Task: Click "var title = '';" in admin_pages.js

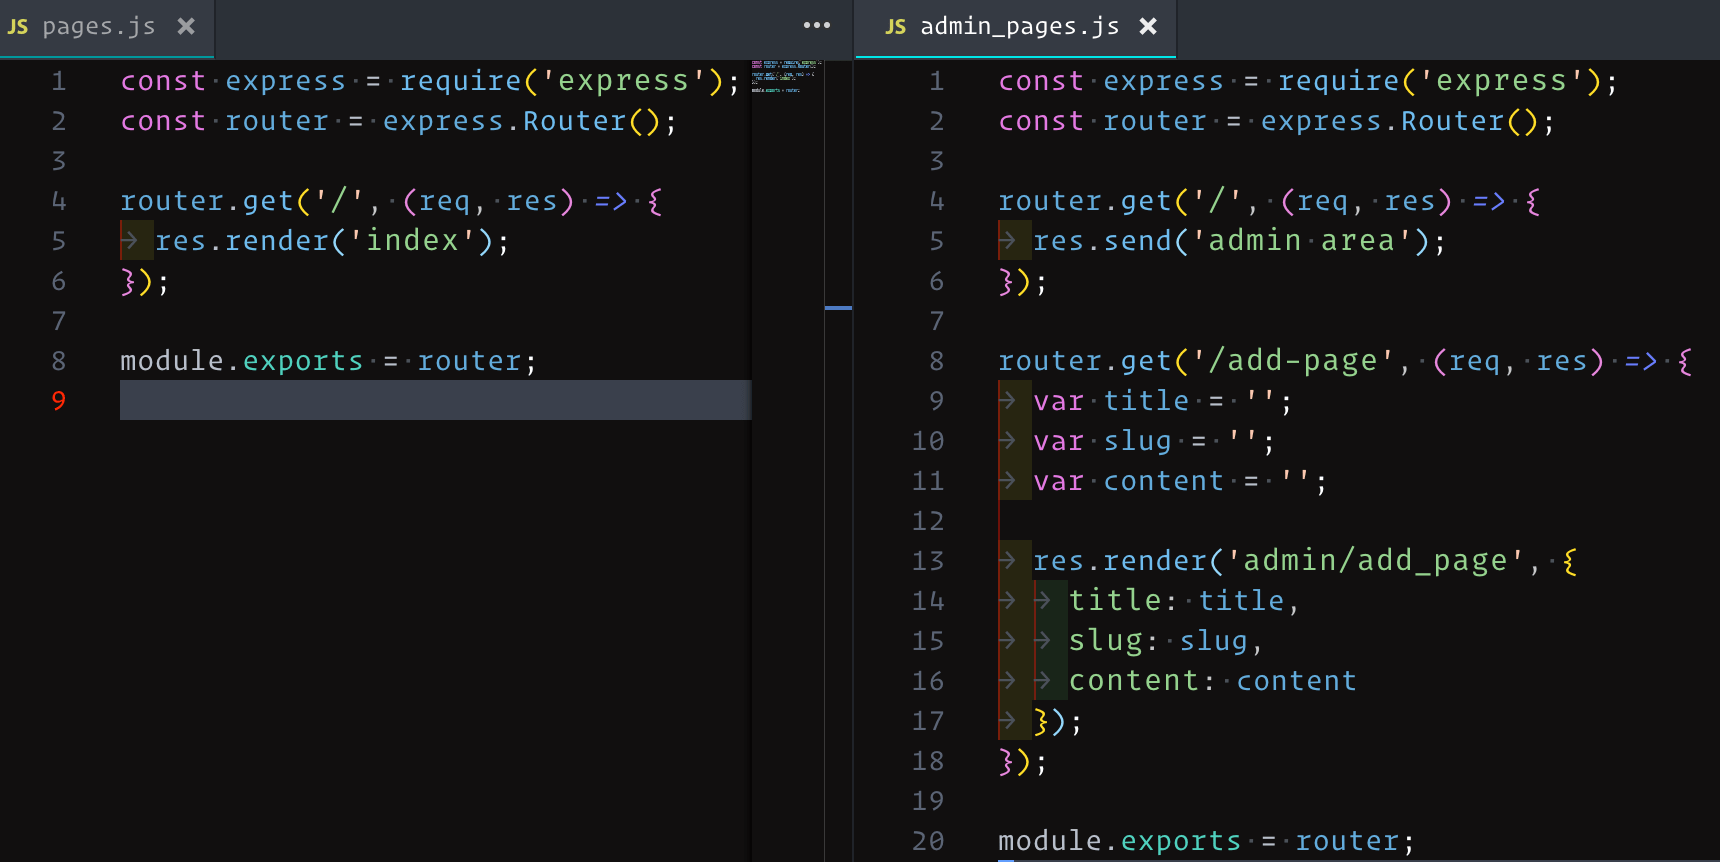Action: tap(1163, 401)
